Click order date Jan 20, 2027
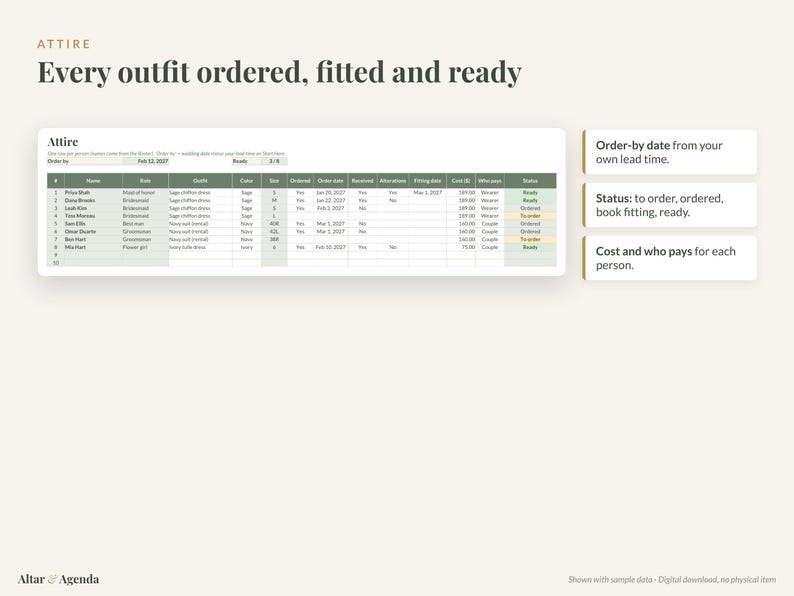Image resolution: width=794 pixels, height=596 pixels. [331, 192]
